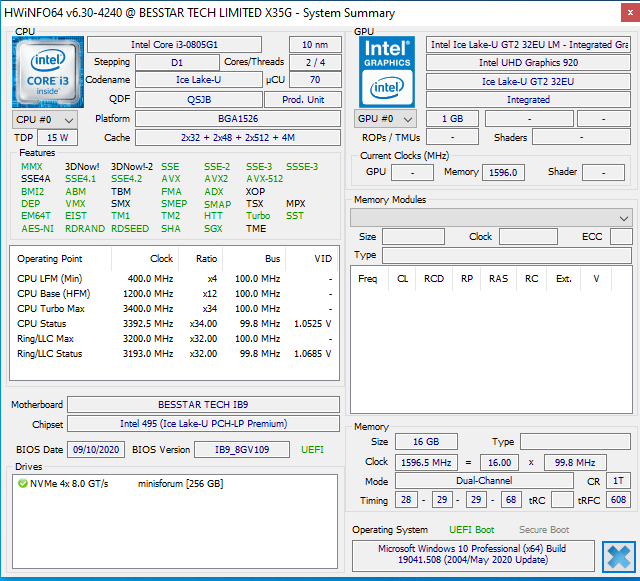Select the minisforum [256 GB] drive entry
640x581 pixels.
pyautogui.click(x=180, y=484)
